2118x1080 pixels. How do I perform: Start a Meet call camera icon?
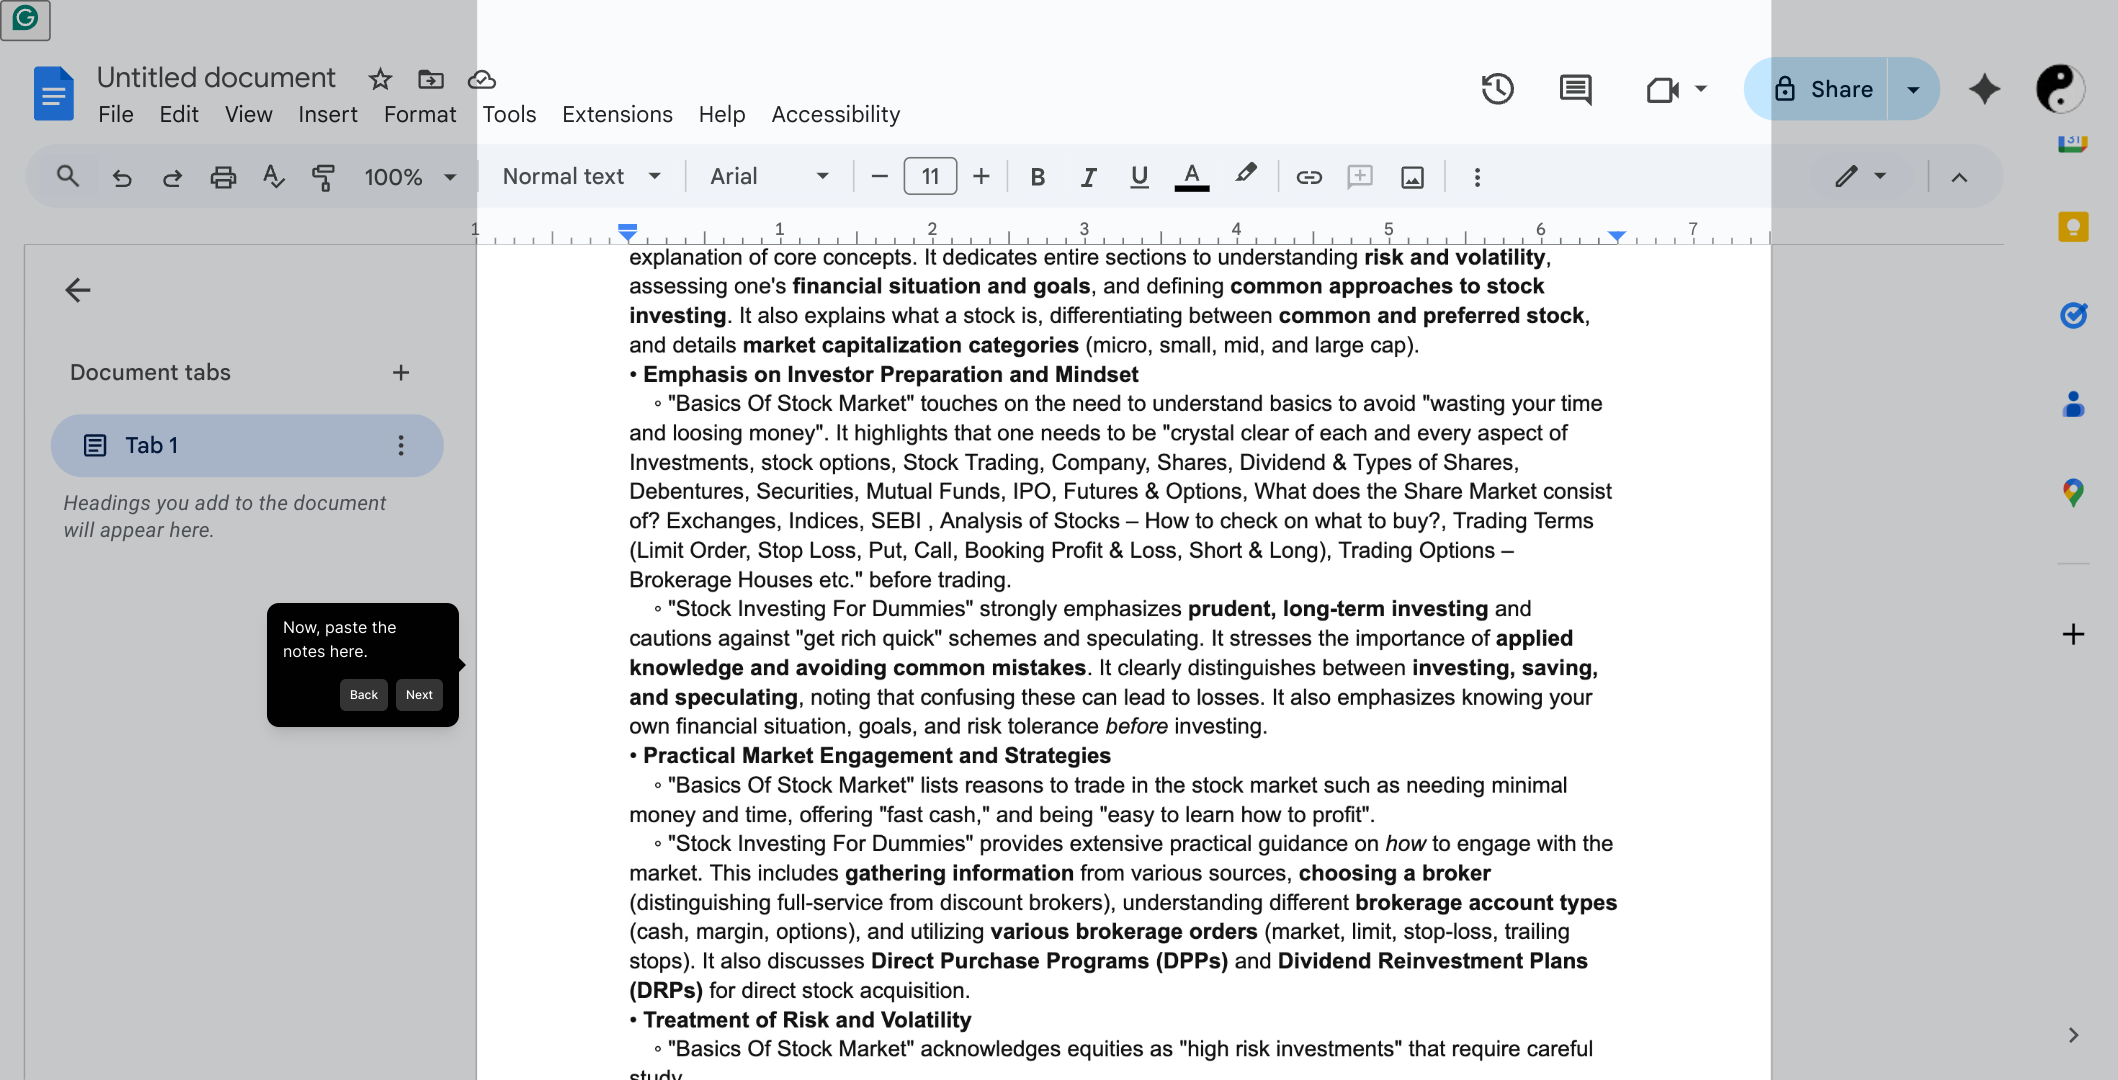pyautogui.click(x=1662, y=89)
